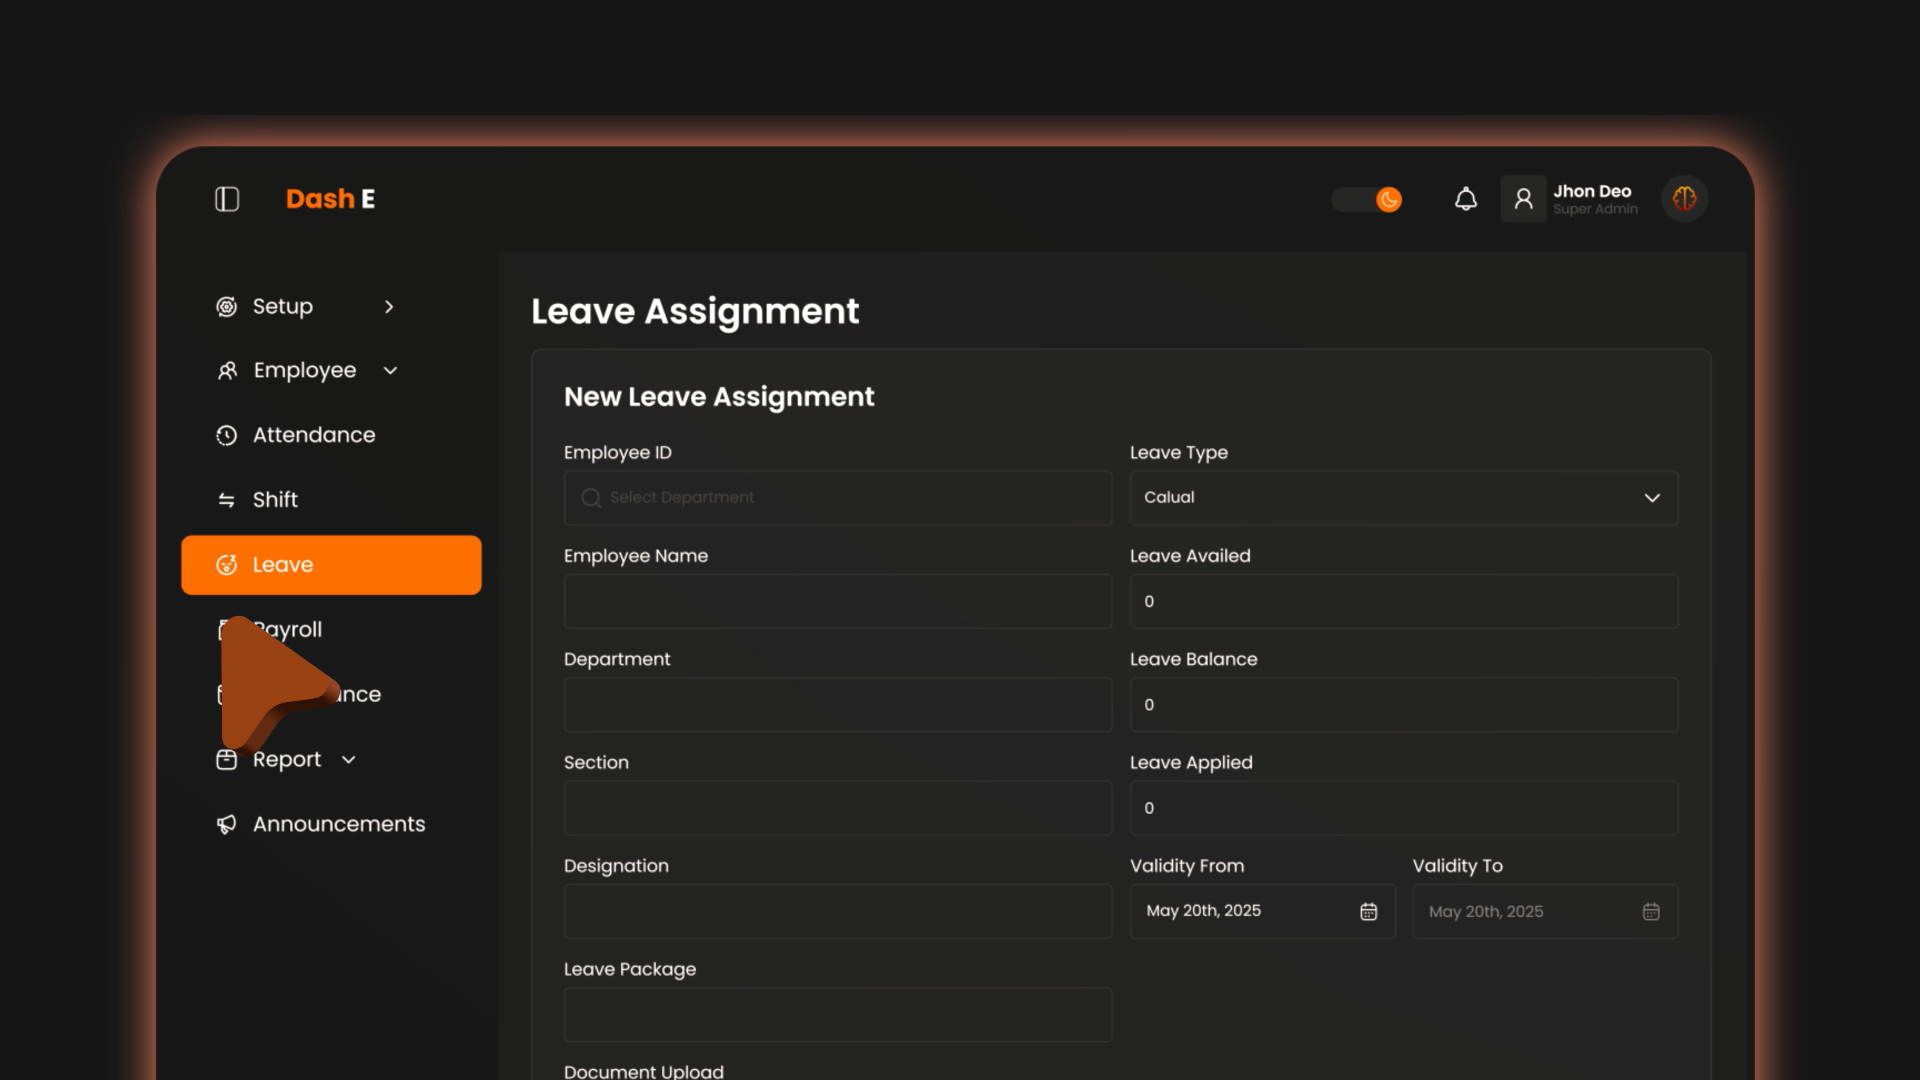Click the Attendance clock icon

(x=227, y=435)
